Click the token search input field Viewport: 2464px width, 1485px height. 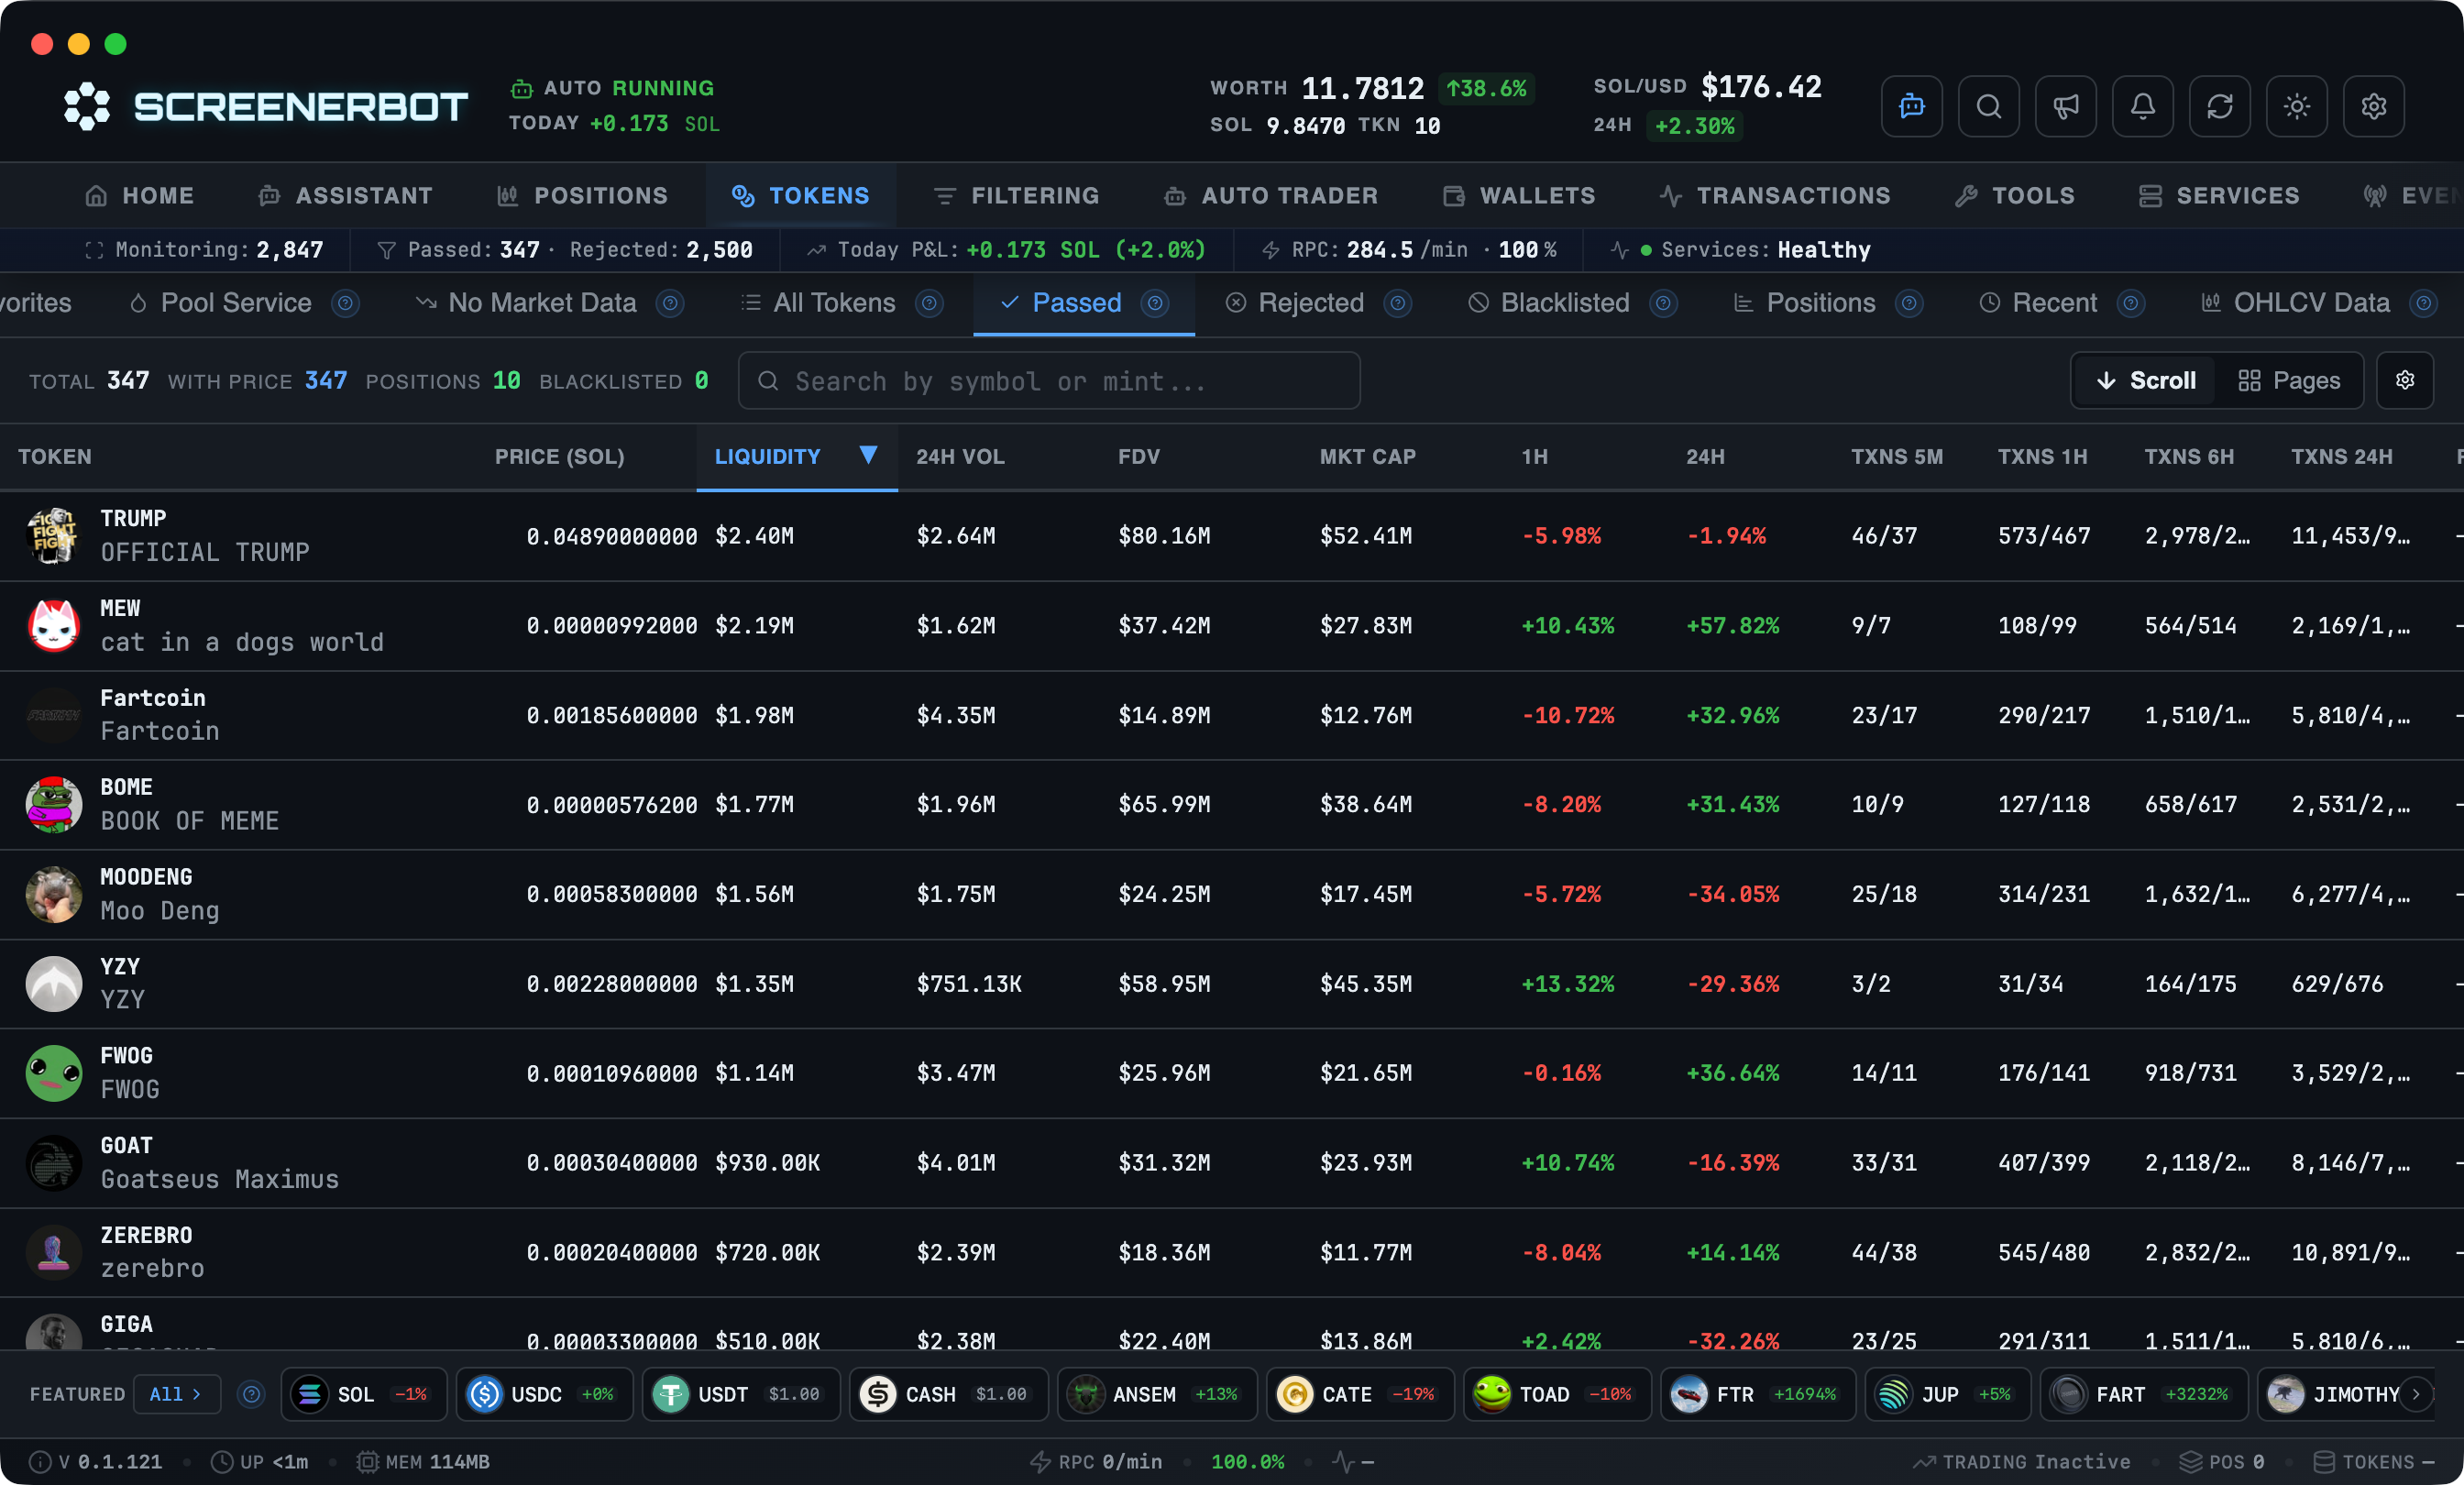tap(1049, 381)
